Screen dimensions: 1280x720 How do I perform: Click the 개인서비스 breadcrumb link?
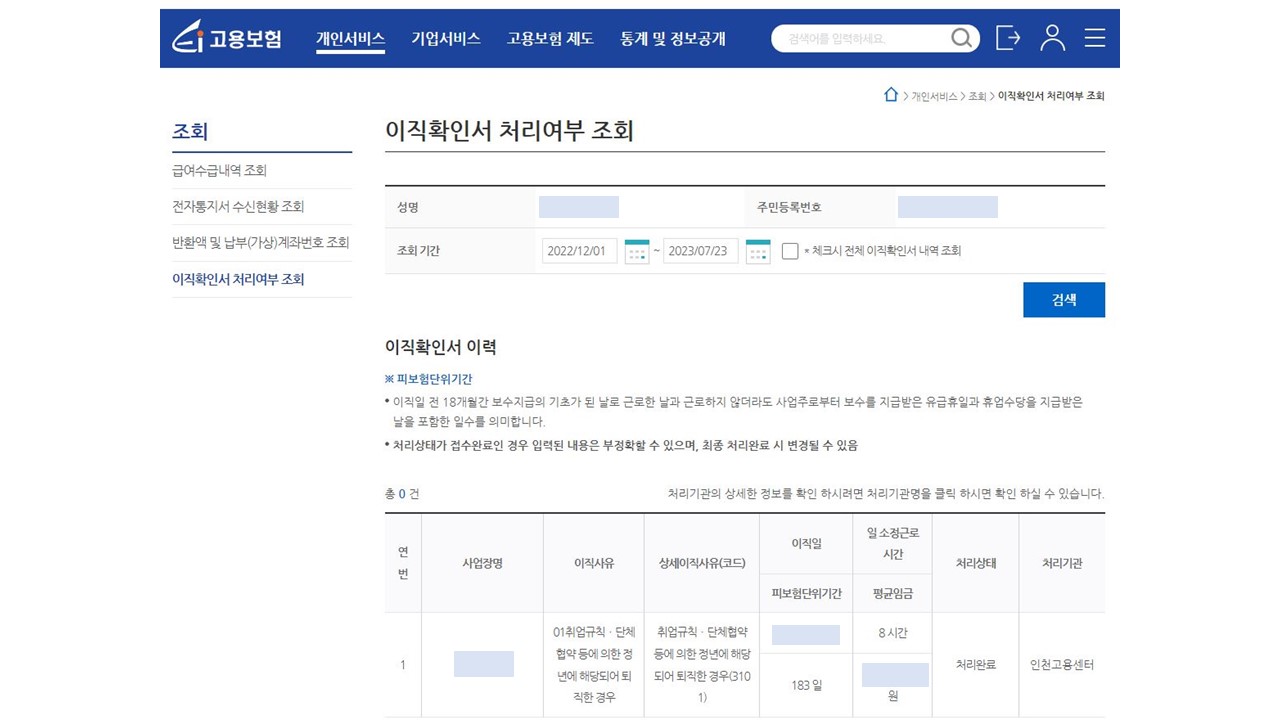[x=934, y=96]
